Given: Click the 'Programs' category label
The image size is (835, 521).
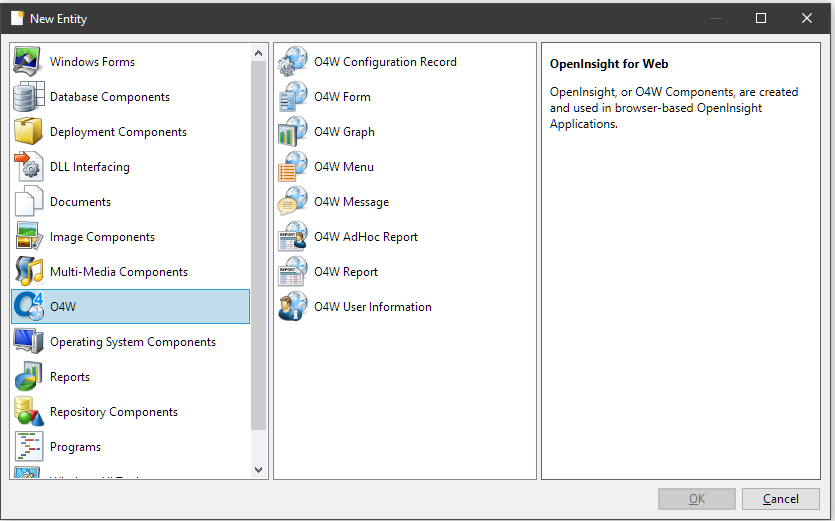Looking at the screenshot, I should (75, 447).
